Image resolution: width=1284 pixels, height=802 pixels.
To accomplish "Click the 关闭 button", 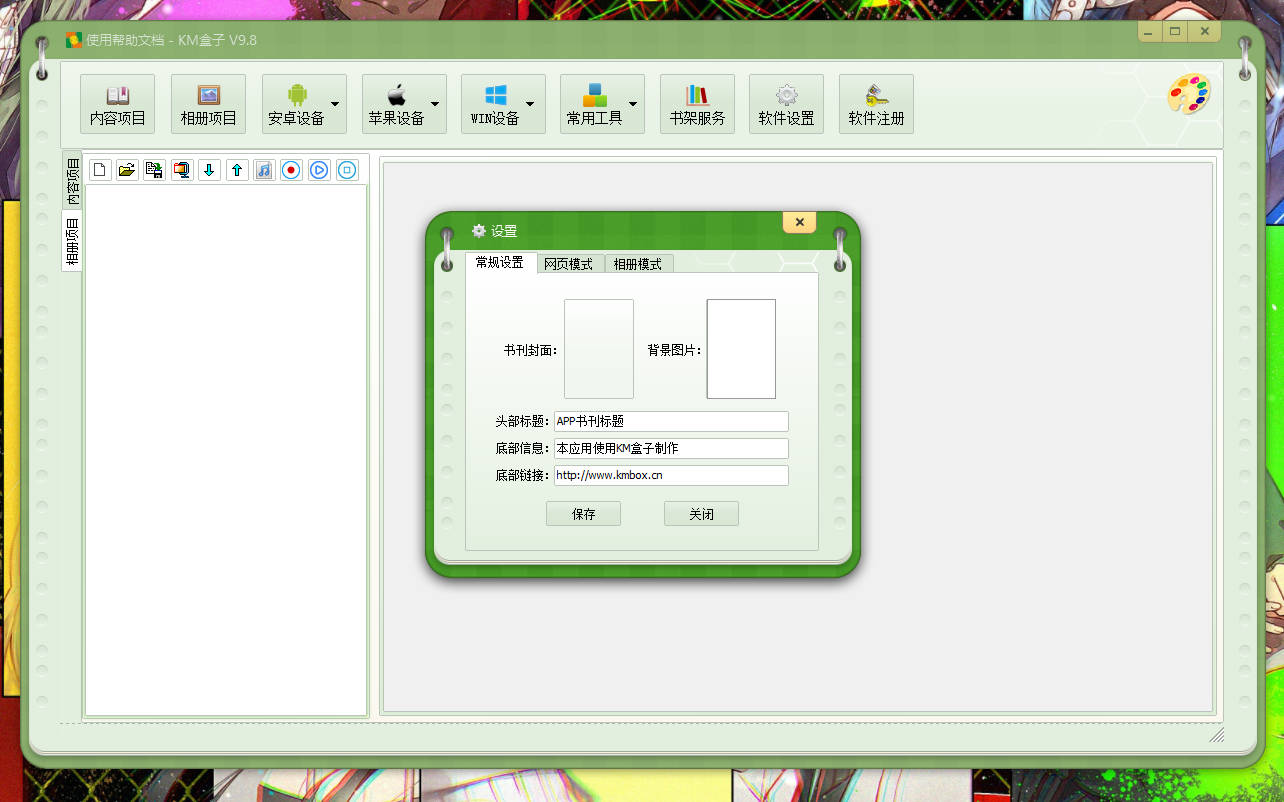I will click(701, 514).
